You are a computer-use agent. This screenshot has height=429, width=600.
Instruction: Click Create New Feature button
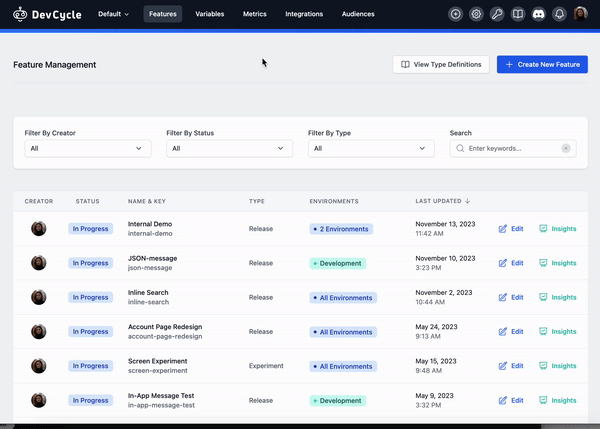pyautogui.click(x=542, y=64)
